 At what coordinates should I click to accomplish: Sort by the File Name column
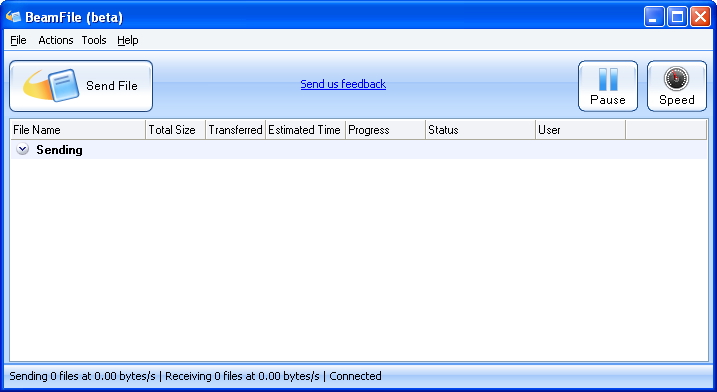78,130
